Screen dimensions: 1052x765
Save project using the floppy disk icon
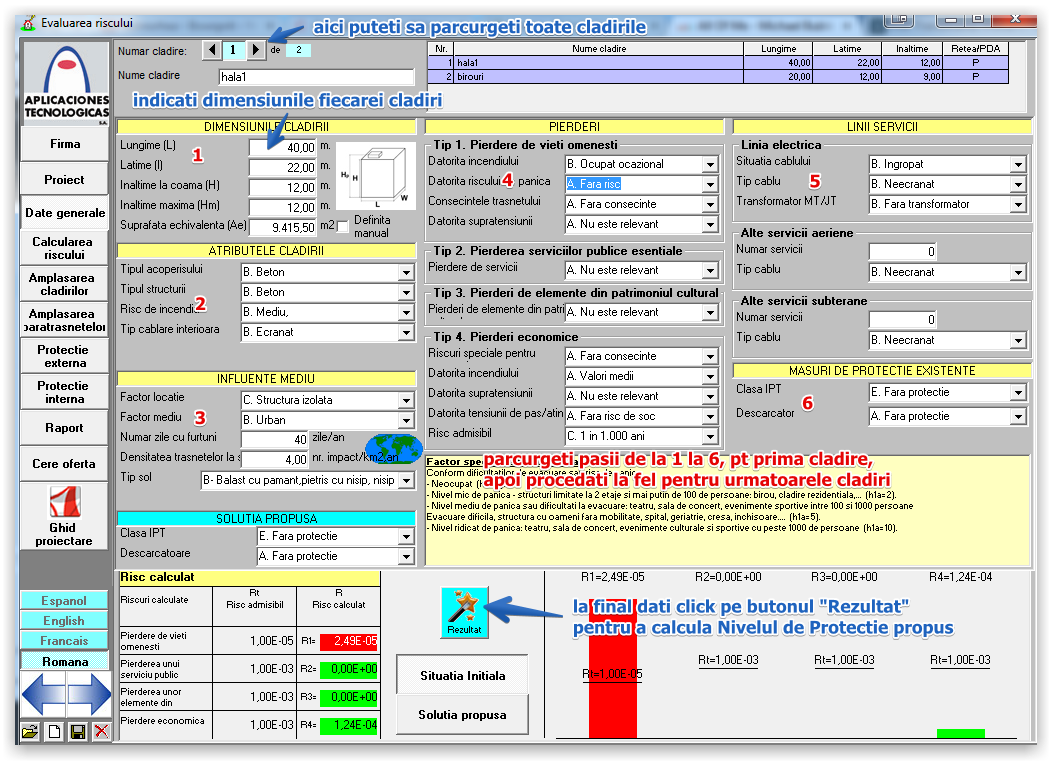click(x=77, y=731)
